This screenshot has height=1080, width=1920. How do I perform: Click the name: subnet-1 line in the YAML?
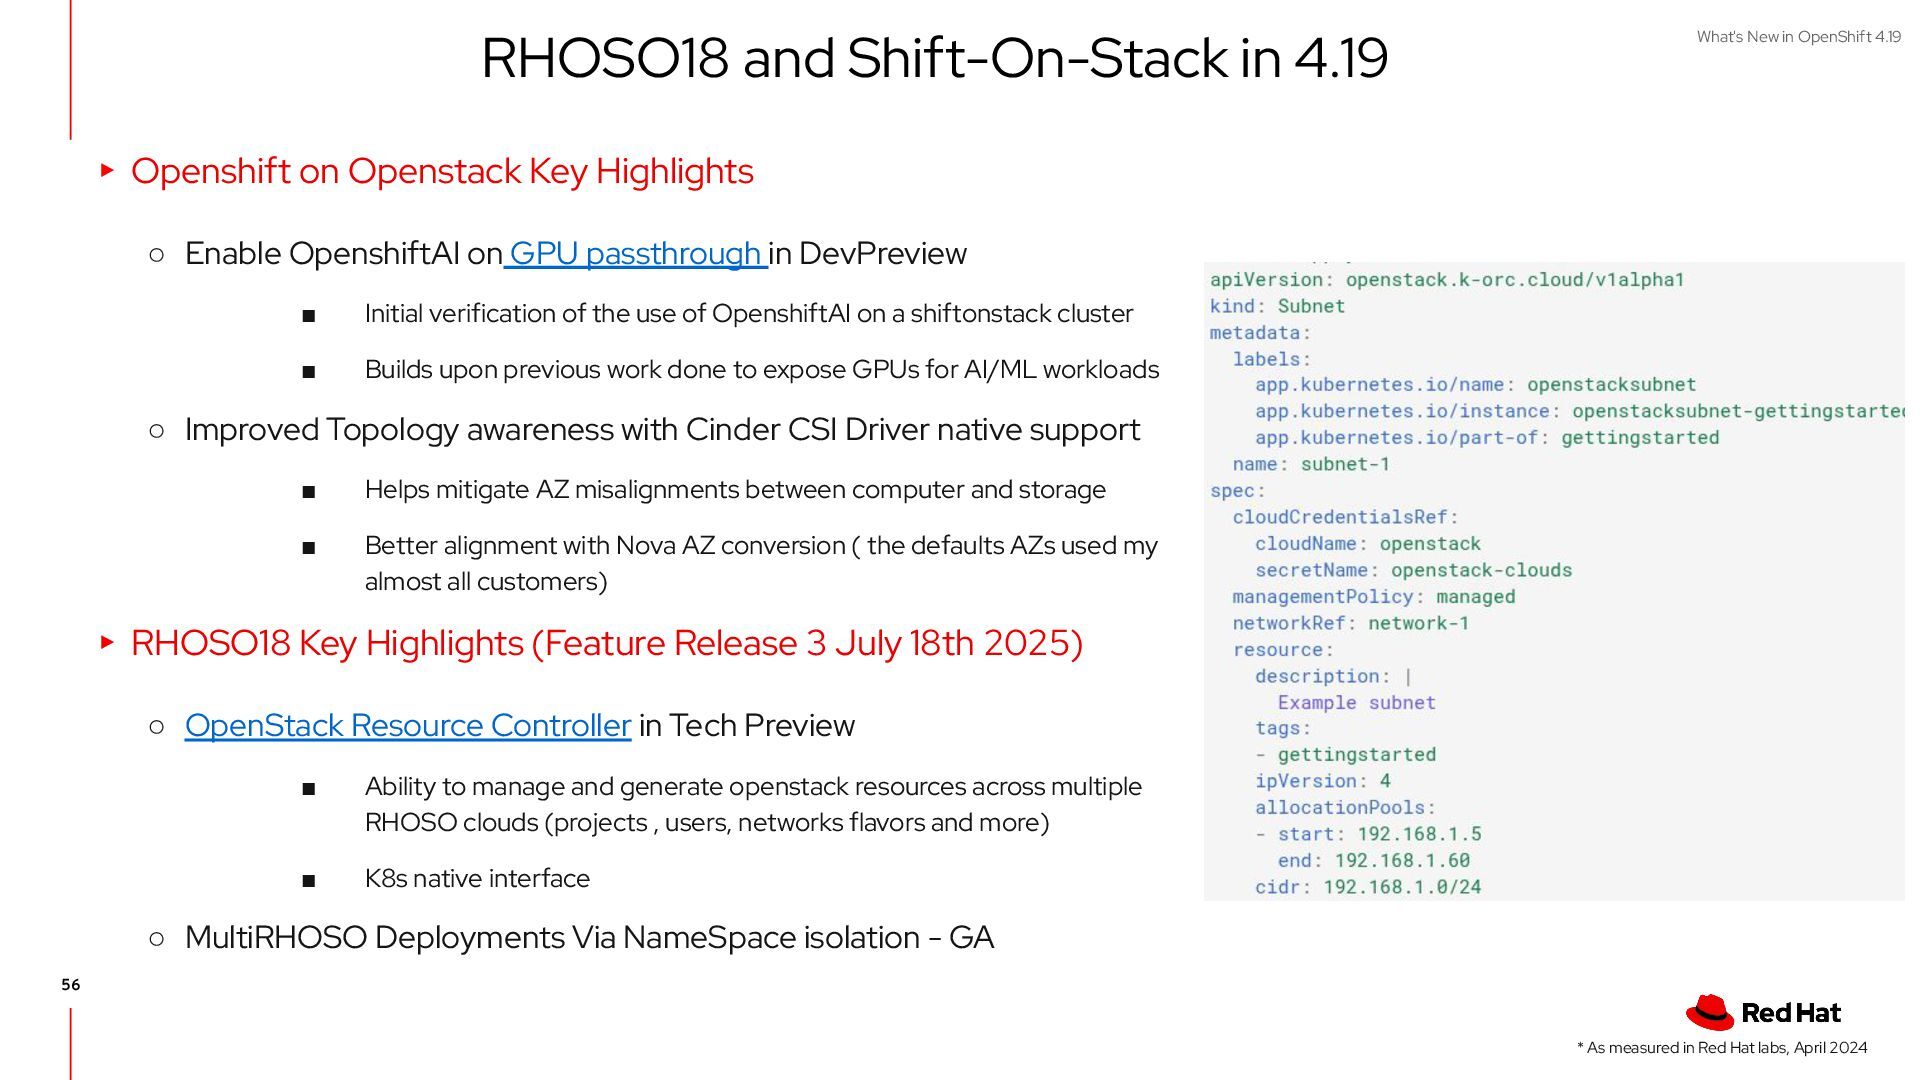click(x=1311, y=464)
